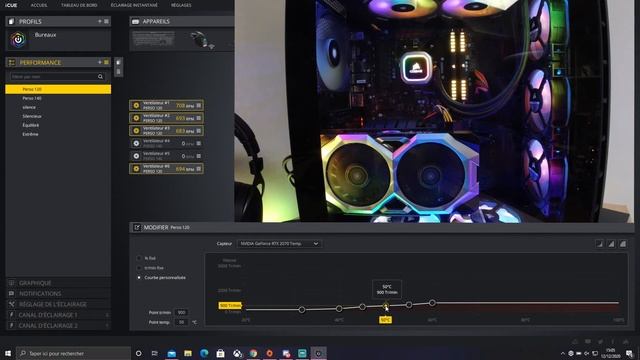Apply the quiet curve preset shape icon
Screen dimensions: 640x360
click(599, 244)
